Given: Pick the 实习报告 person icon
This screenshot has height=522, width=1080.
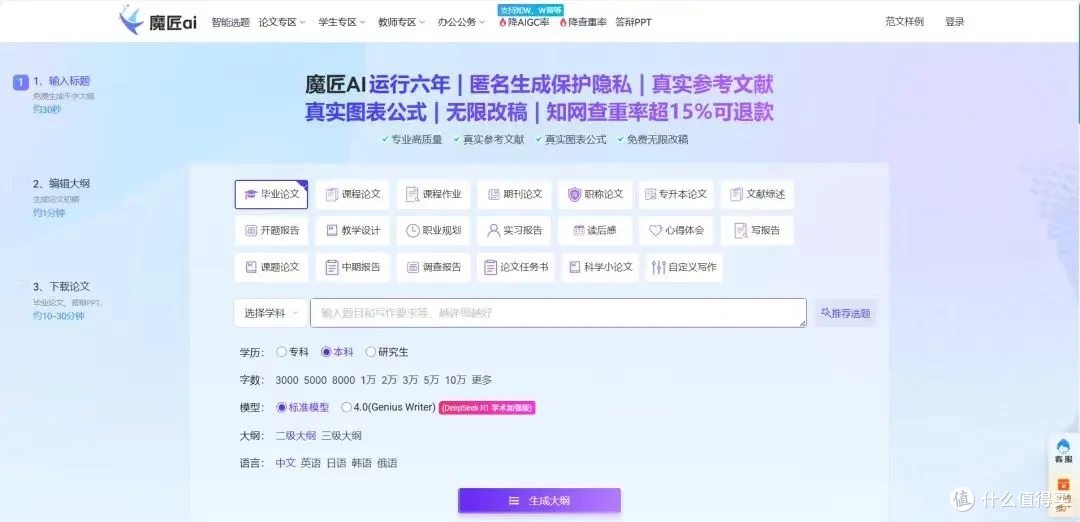Looking at the screenshot, I should point(493,231).
